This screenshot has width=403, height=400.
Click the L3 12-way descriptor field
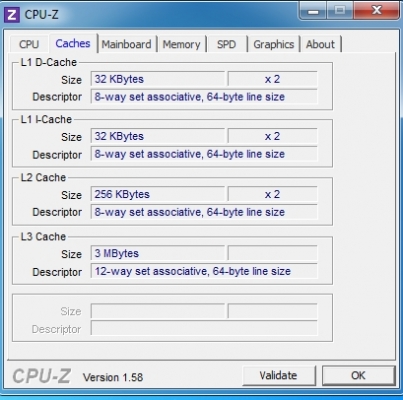pos(204,271)
